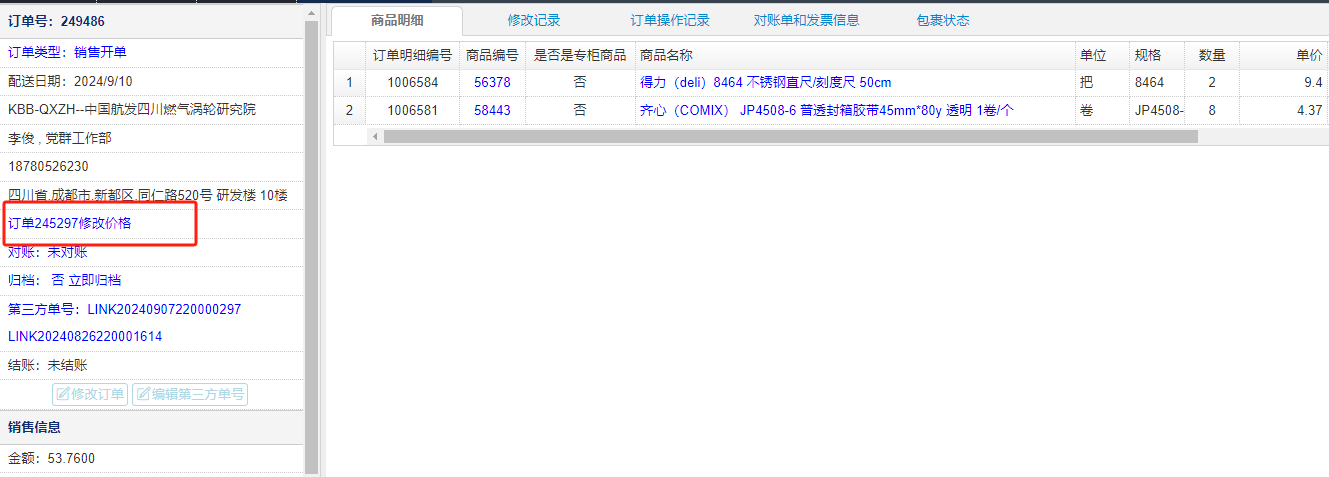The image size is (1329, 477).
Task: Select order detail number 1006581
Action: click(x=413, y=110)
